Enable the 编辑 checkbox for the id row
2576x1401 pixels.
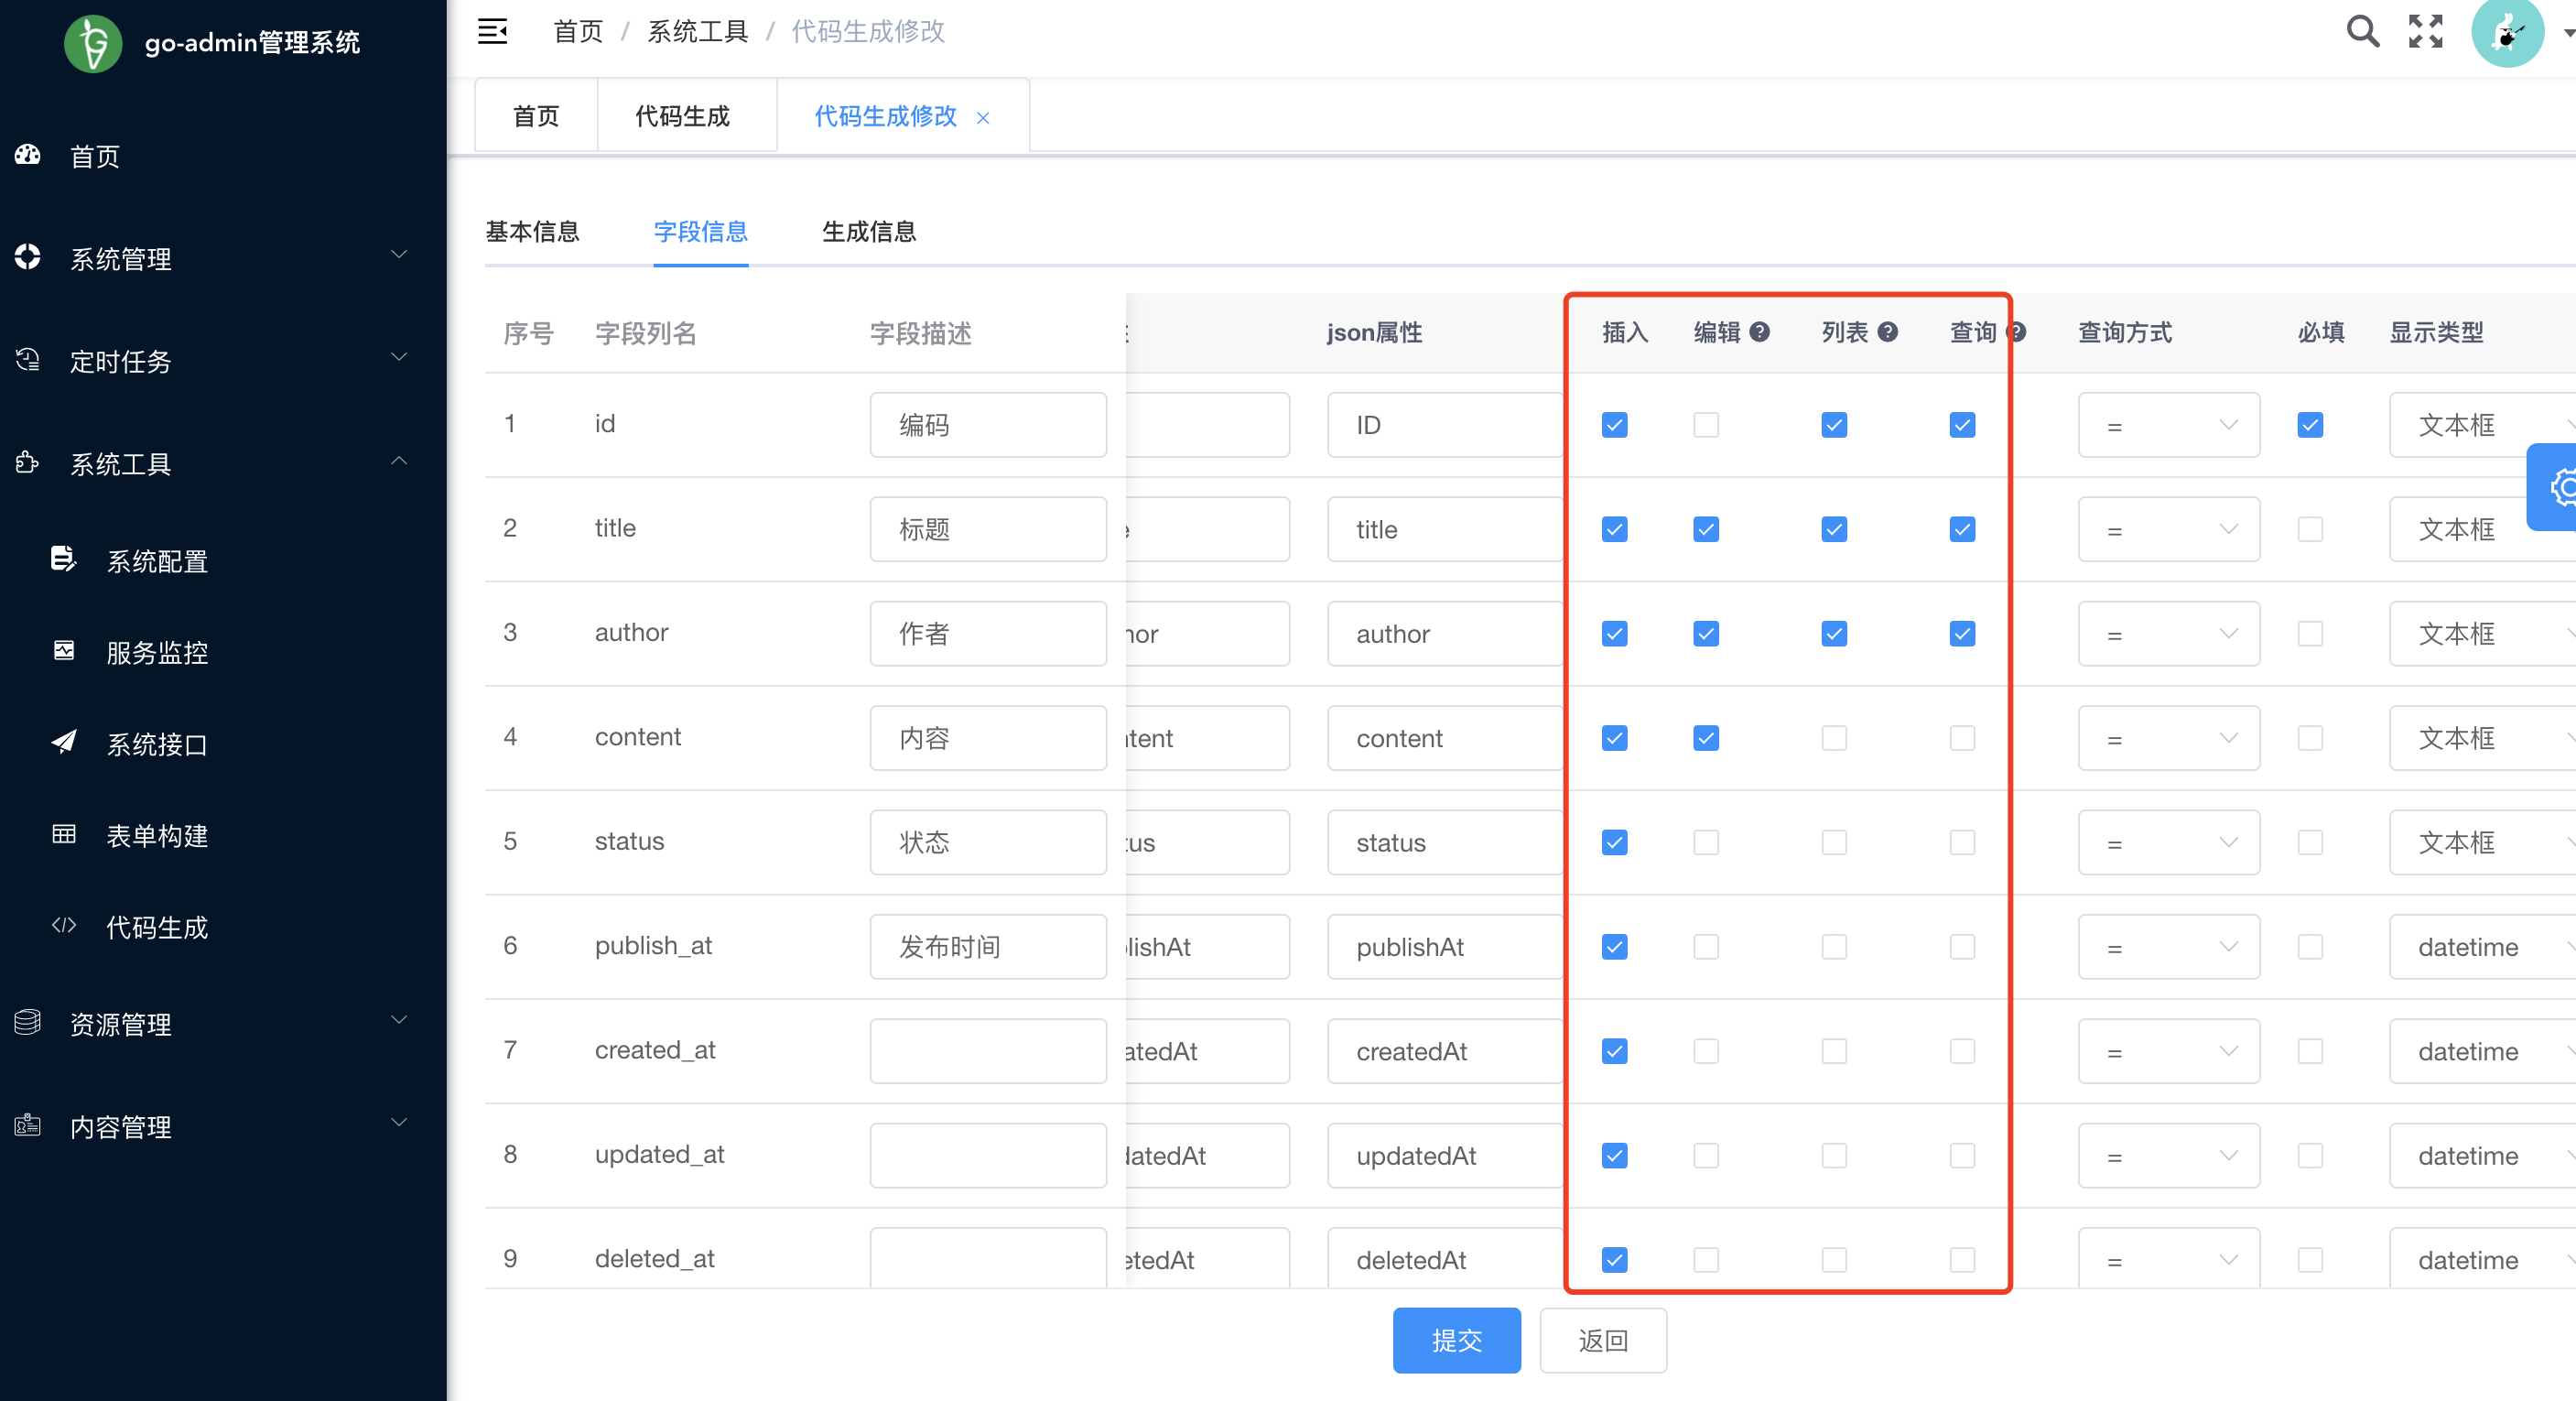[1706, 425]
